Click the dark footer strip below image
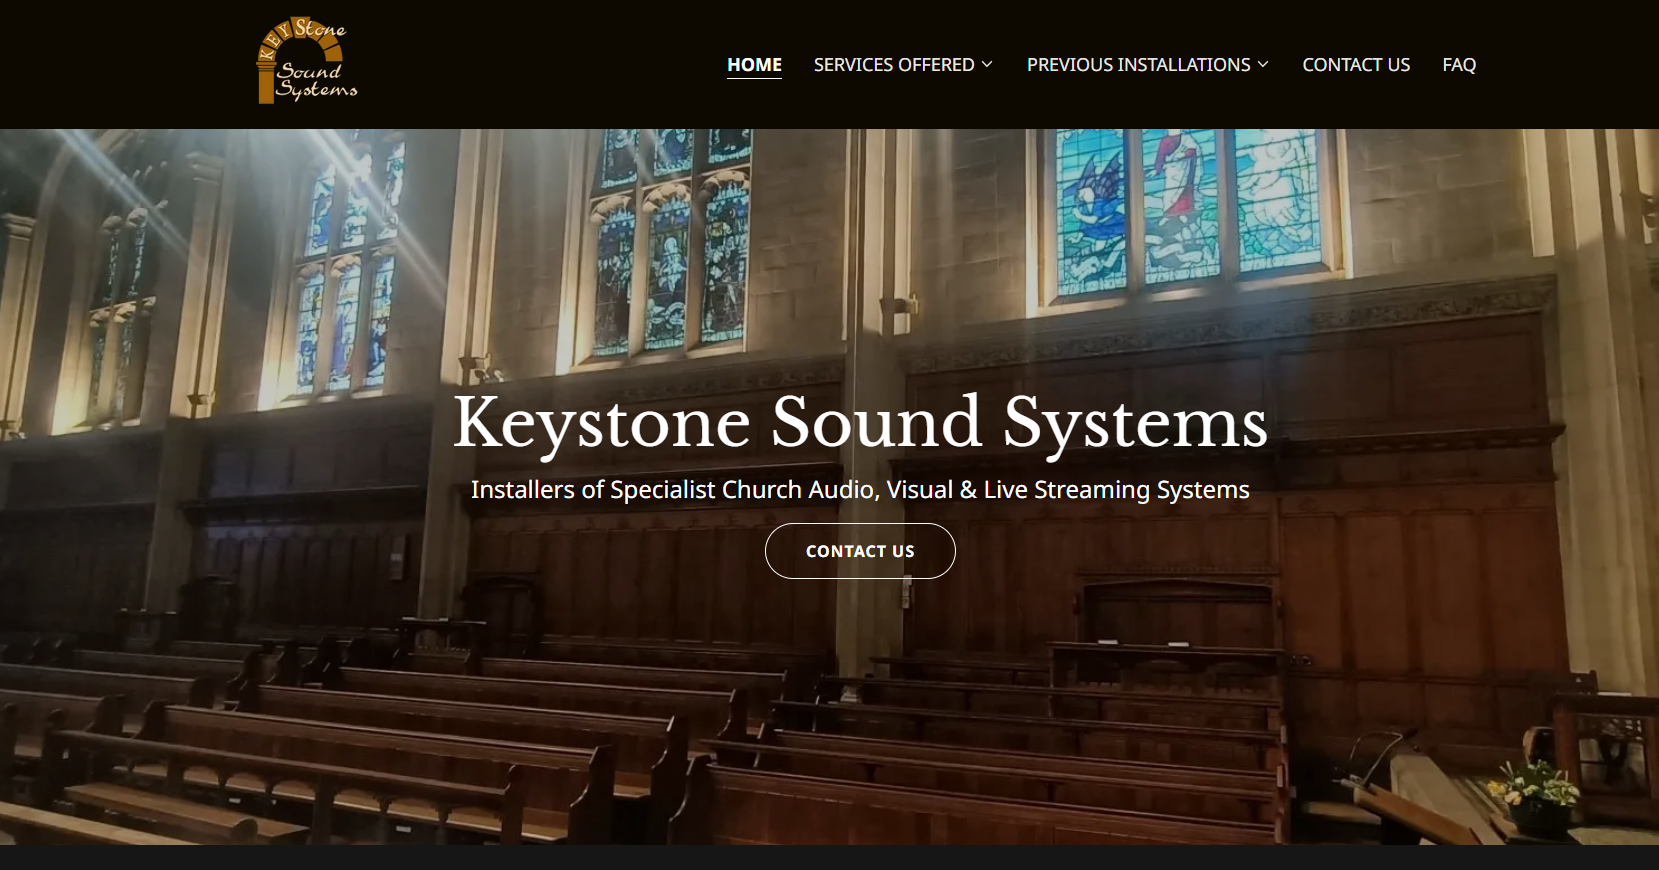Image resolution: width=1659 pixels, height=870 pixels. click(829, 858)
